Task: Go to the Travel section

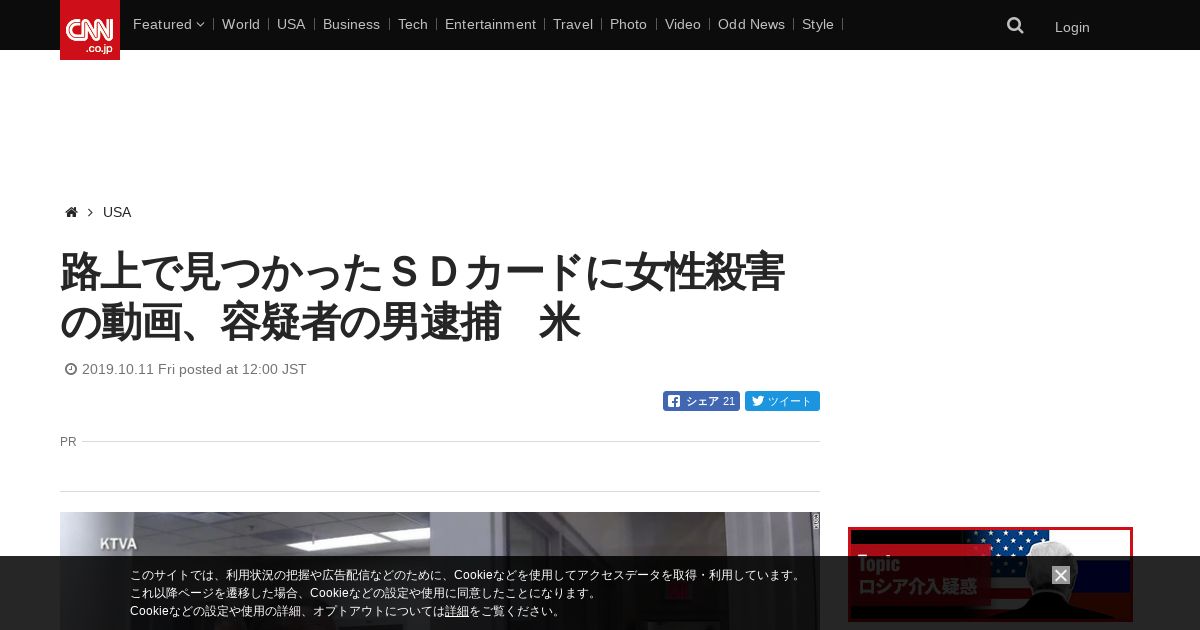Action: (573, 24)
